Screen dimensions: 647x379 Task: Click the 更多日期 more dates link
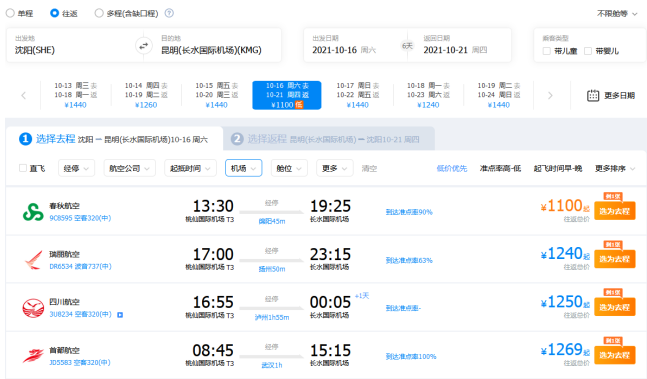(619, 96)
